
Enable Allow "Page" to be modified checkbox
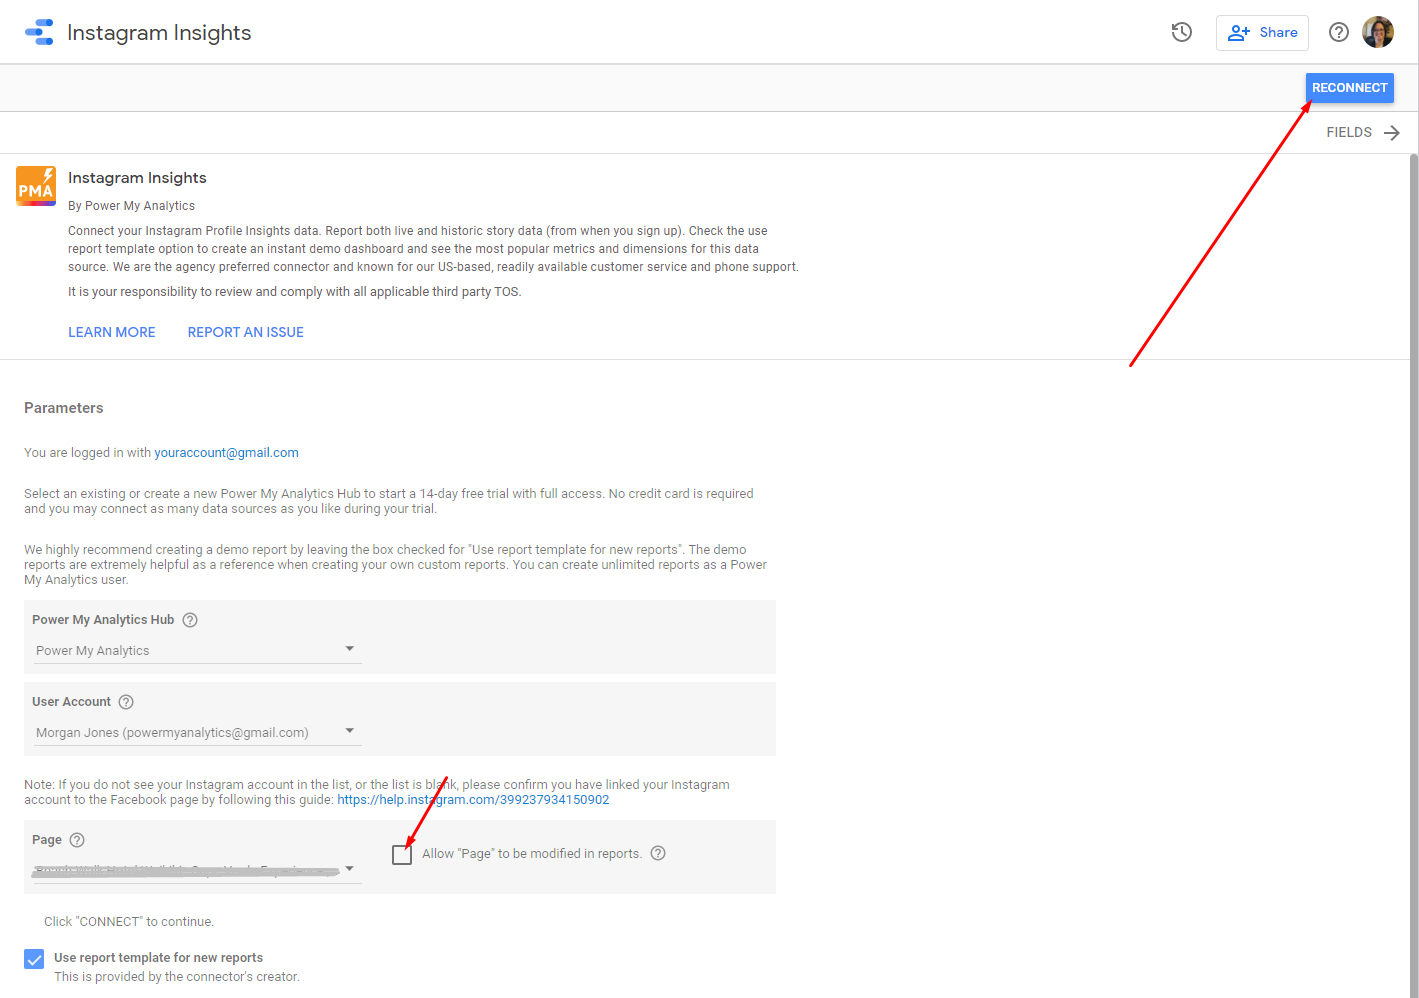402,854
